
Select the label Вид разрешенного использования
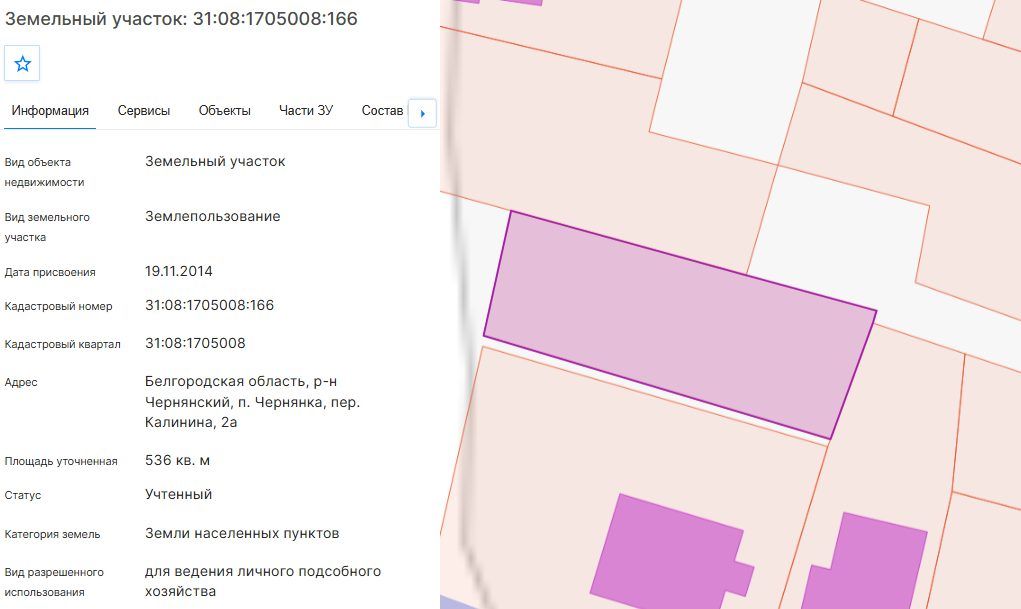point(54,582)
